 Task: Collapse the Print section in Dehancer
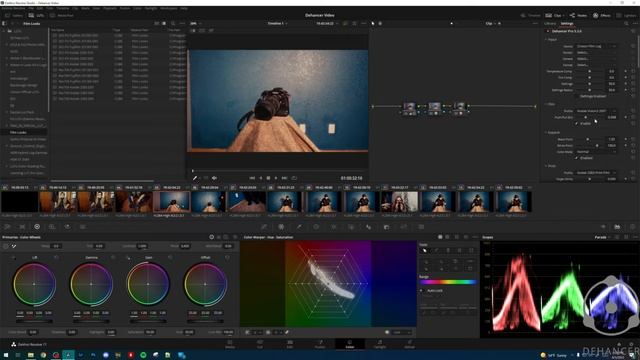pyautogui.click(x=546, y=166)
